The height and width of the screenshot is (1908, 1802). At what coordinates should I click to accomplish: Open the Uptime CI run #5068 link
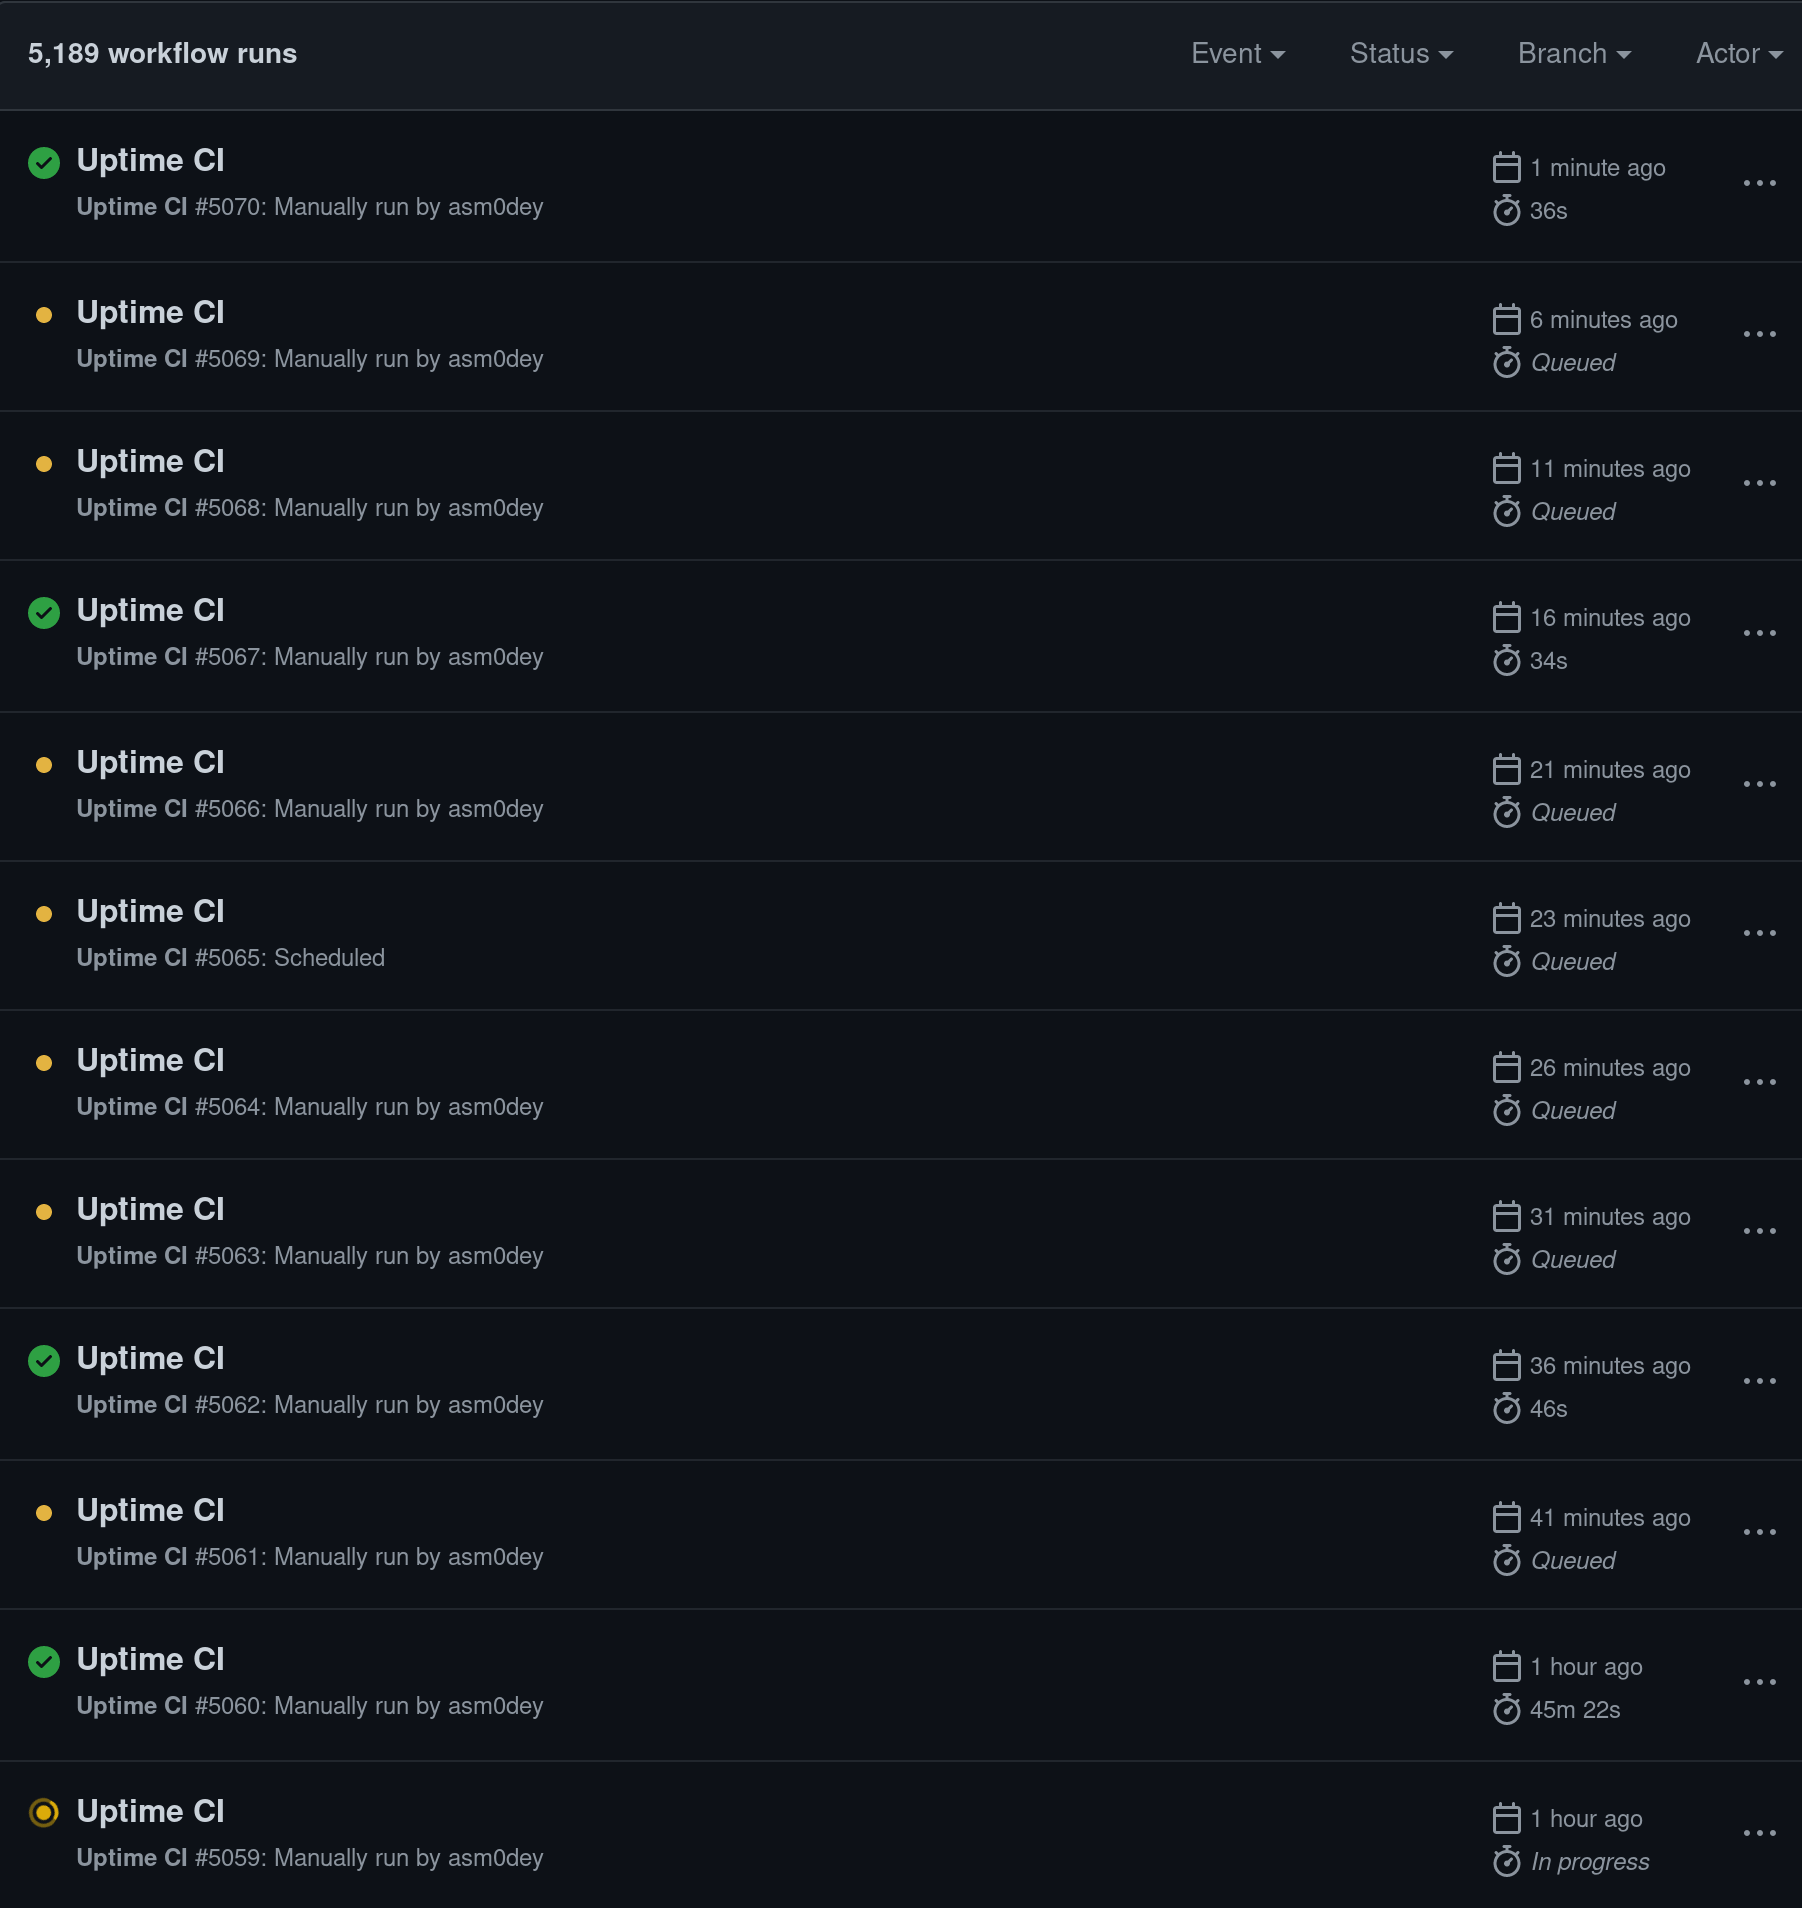150,461
